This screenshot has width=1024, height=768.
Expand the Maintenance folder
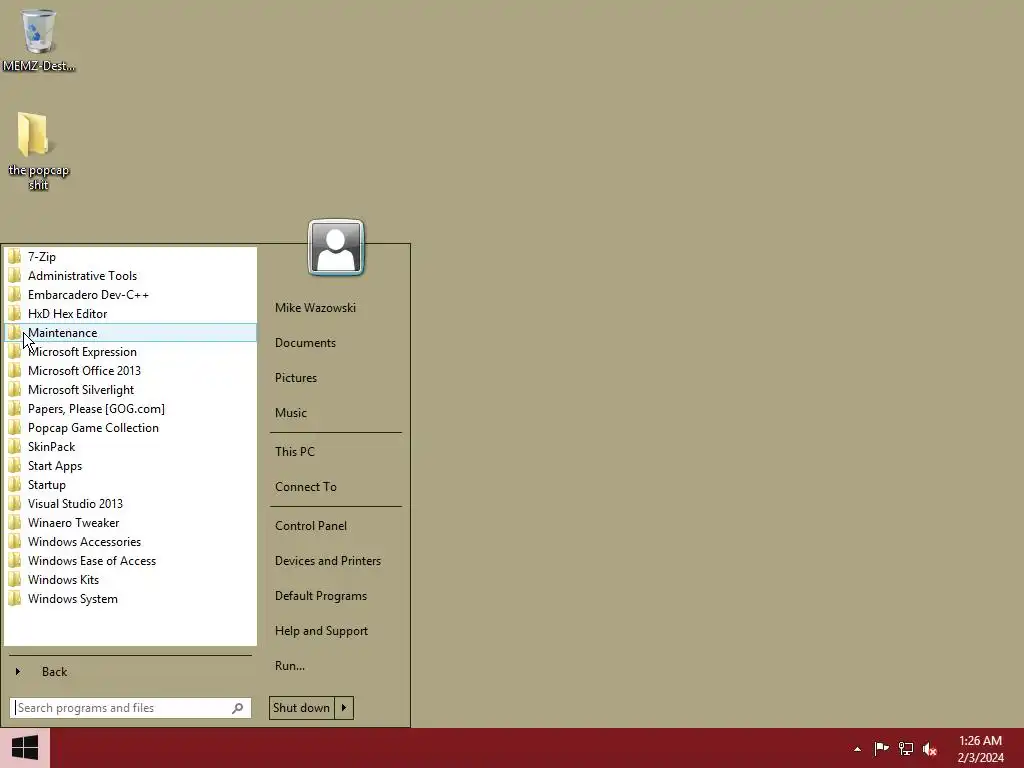pos(131,332)
